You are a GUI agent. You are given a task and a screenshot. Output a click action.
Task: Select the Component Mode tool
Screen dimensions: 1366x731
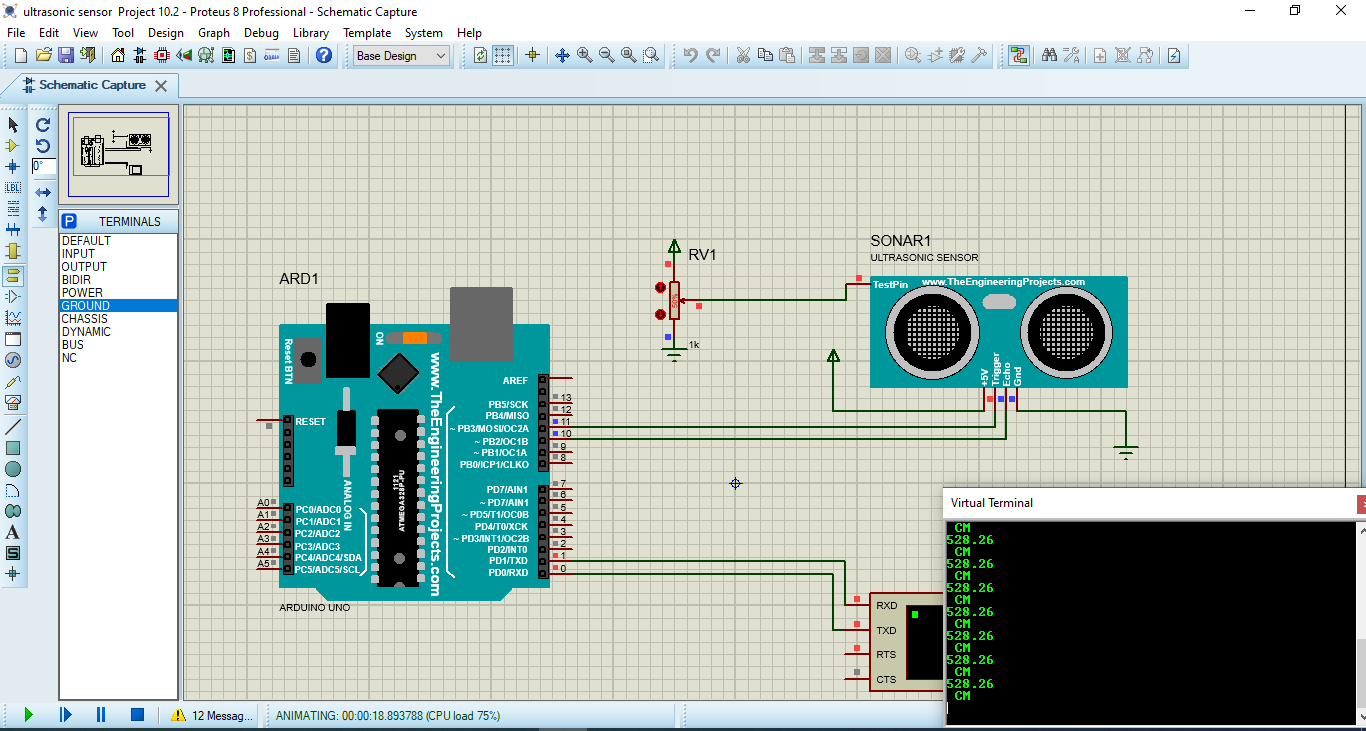(x=12, y=146)
